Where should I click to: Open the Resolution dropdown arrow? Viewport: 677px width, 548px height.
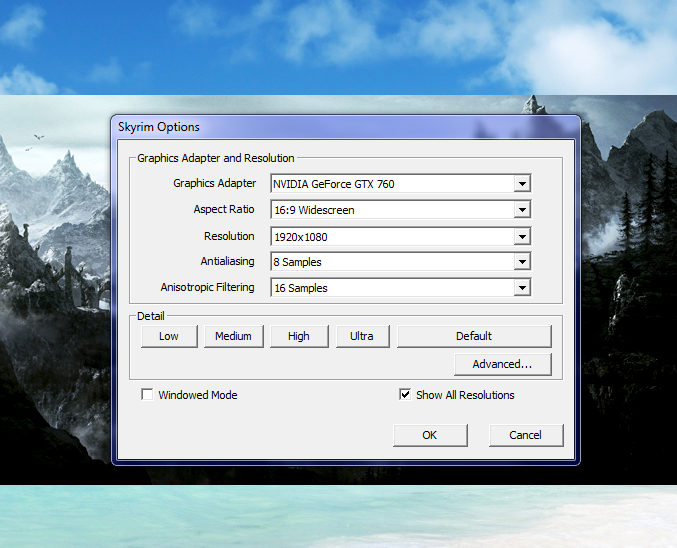(522, 237)
